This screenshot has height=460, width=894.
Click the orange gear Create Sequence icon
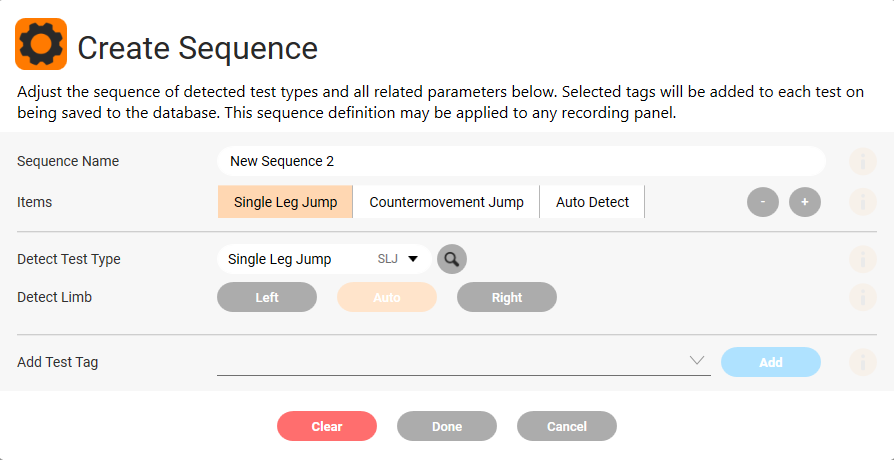tap(41, 44)
